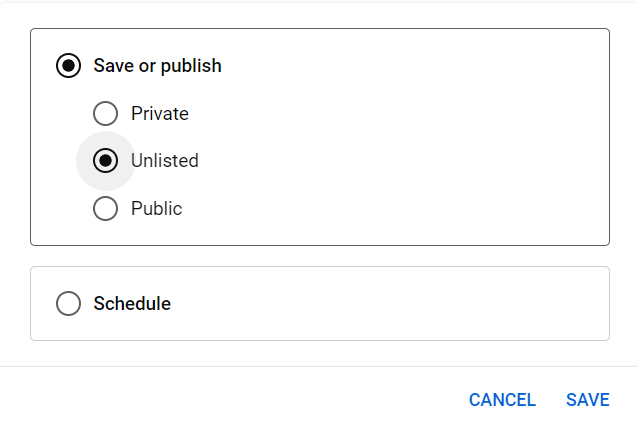Click the SAVE button
The width and height of the screenshot is (637, 428).
587,400
